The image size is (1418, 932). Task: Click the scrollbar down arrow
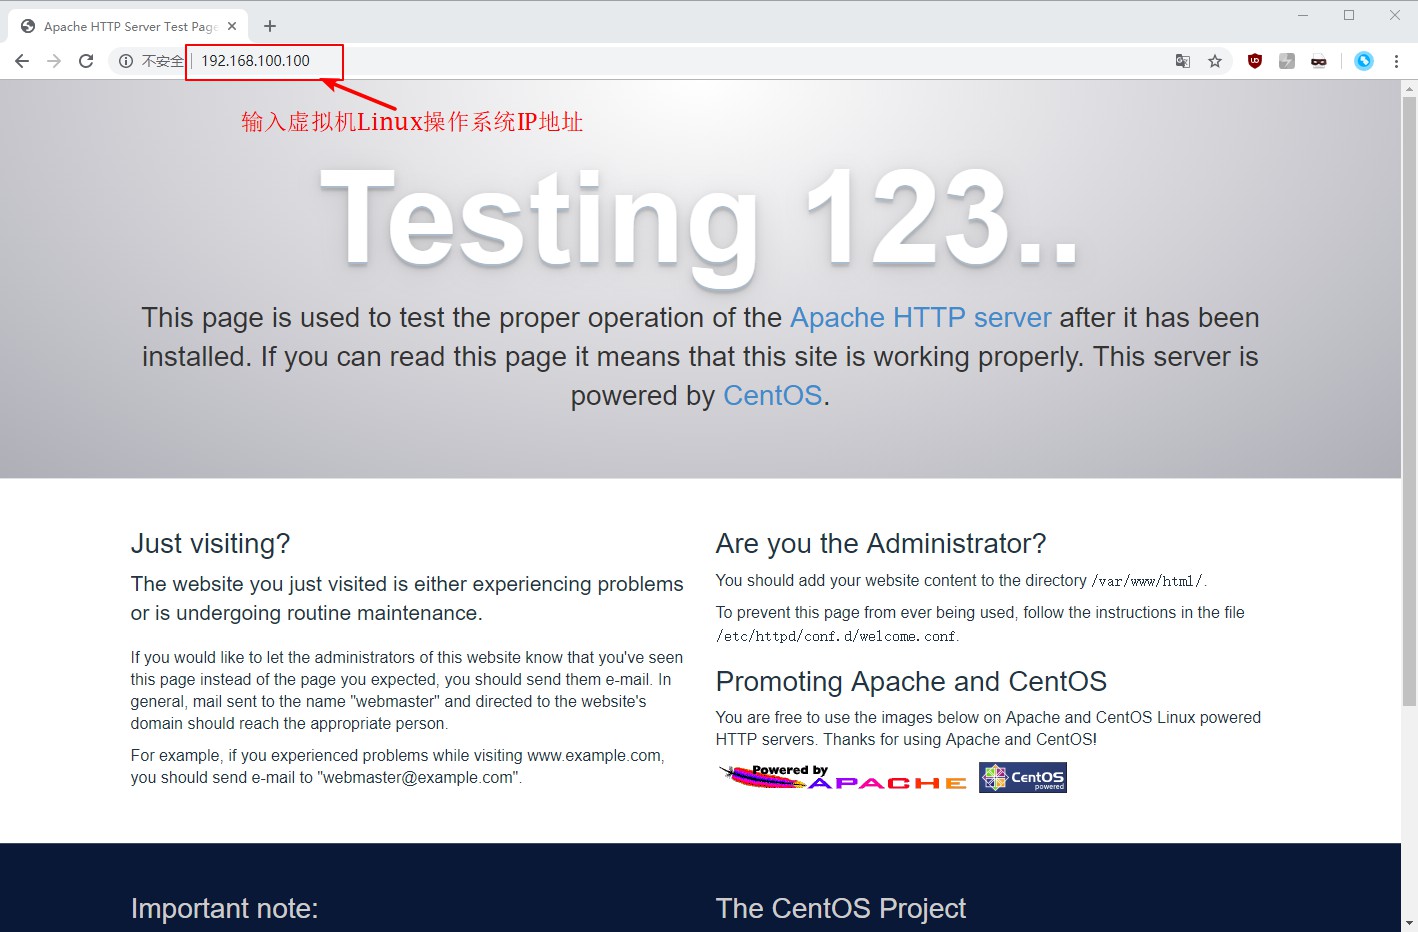1409,924
